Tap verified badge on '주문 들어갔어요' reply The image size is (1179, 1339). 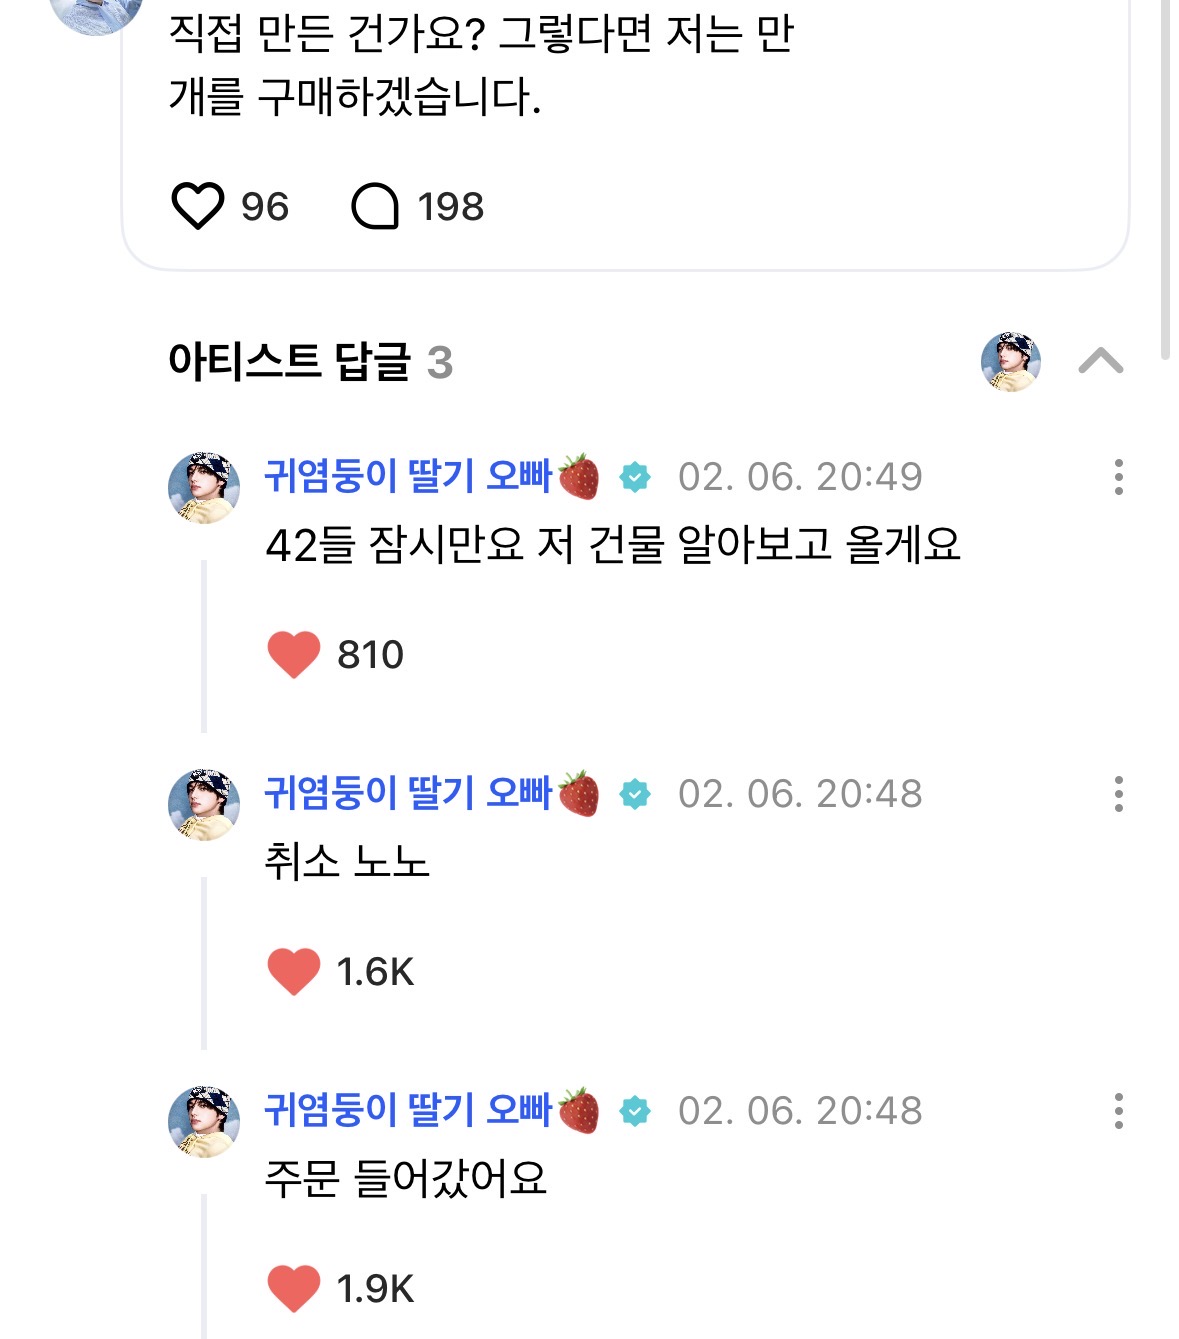635,1111
